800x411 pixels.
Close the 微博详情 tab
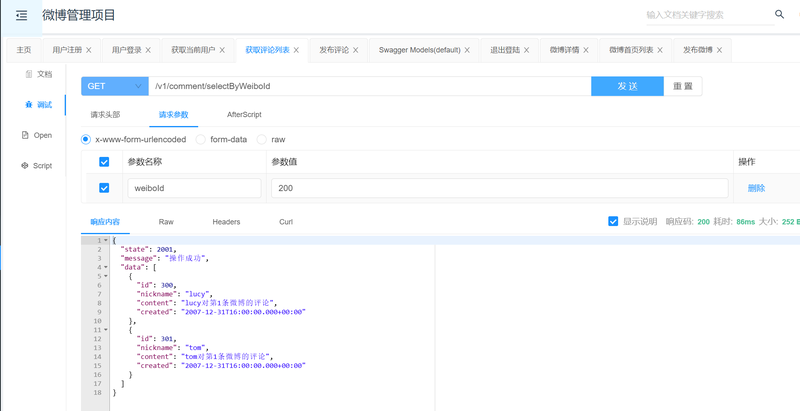tap(586, 50)
